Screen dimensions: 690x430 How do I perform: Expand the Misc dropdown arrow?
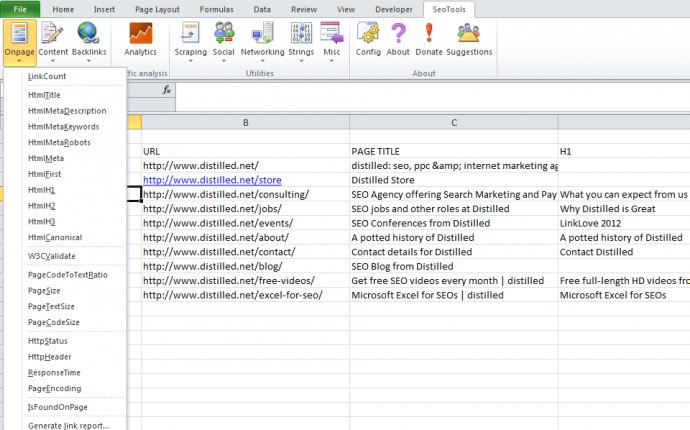tap(332, 61)
